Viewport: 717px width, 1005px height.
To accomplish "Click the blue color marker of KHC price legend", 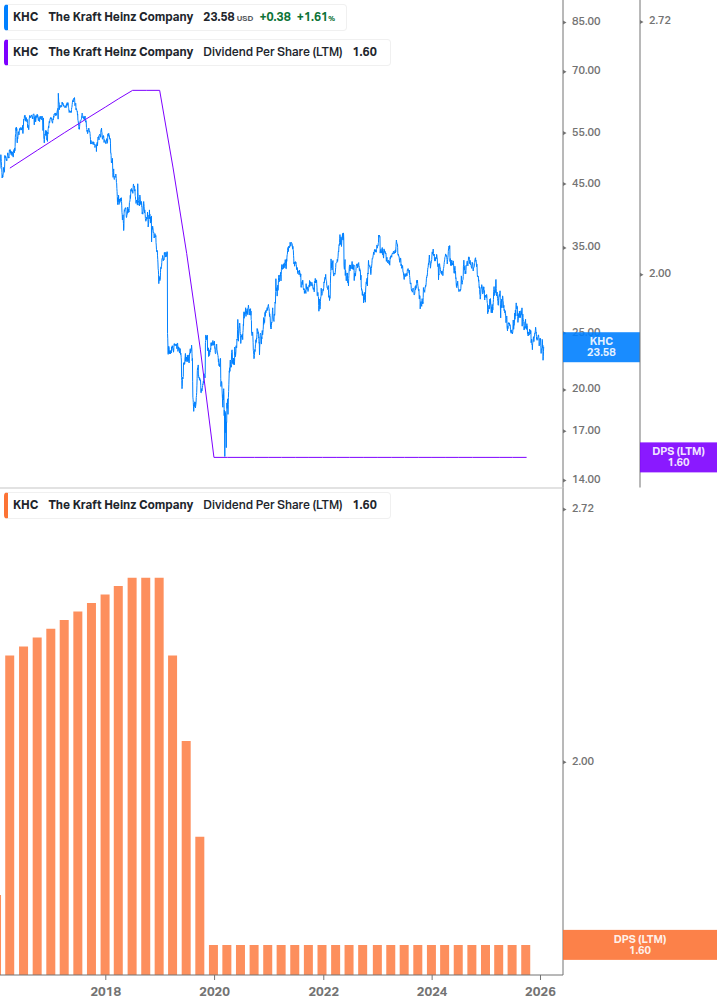I will point(6,17).
